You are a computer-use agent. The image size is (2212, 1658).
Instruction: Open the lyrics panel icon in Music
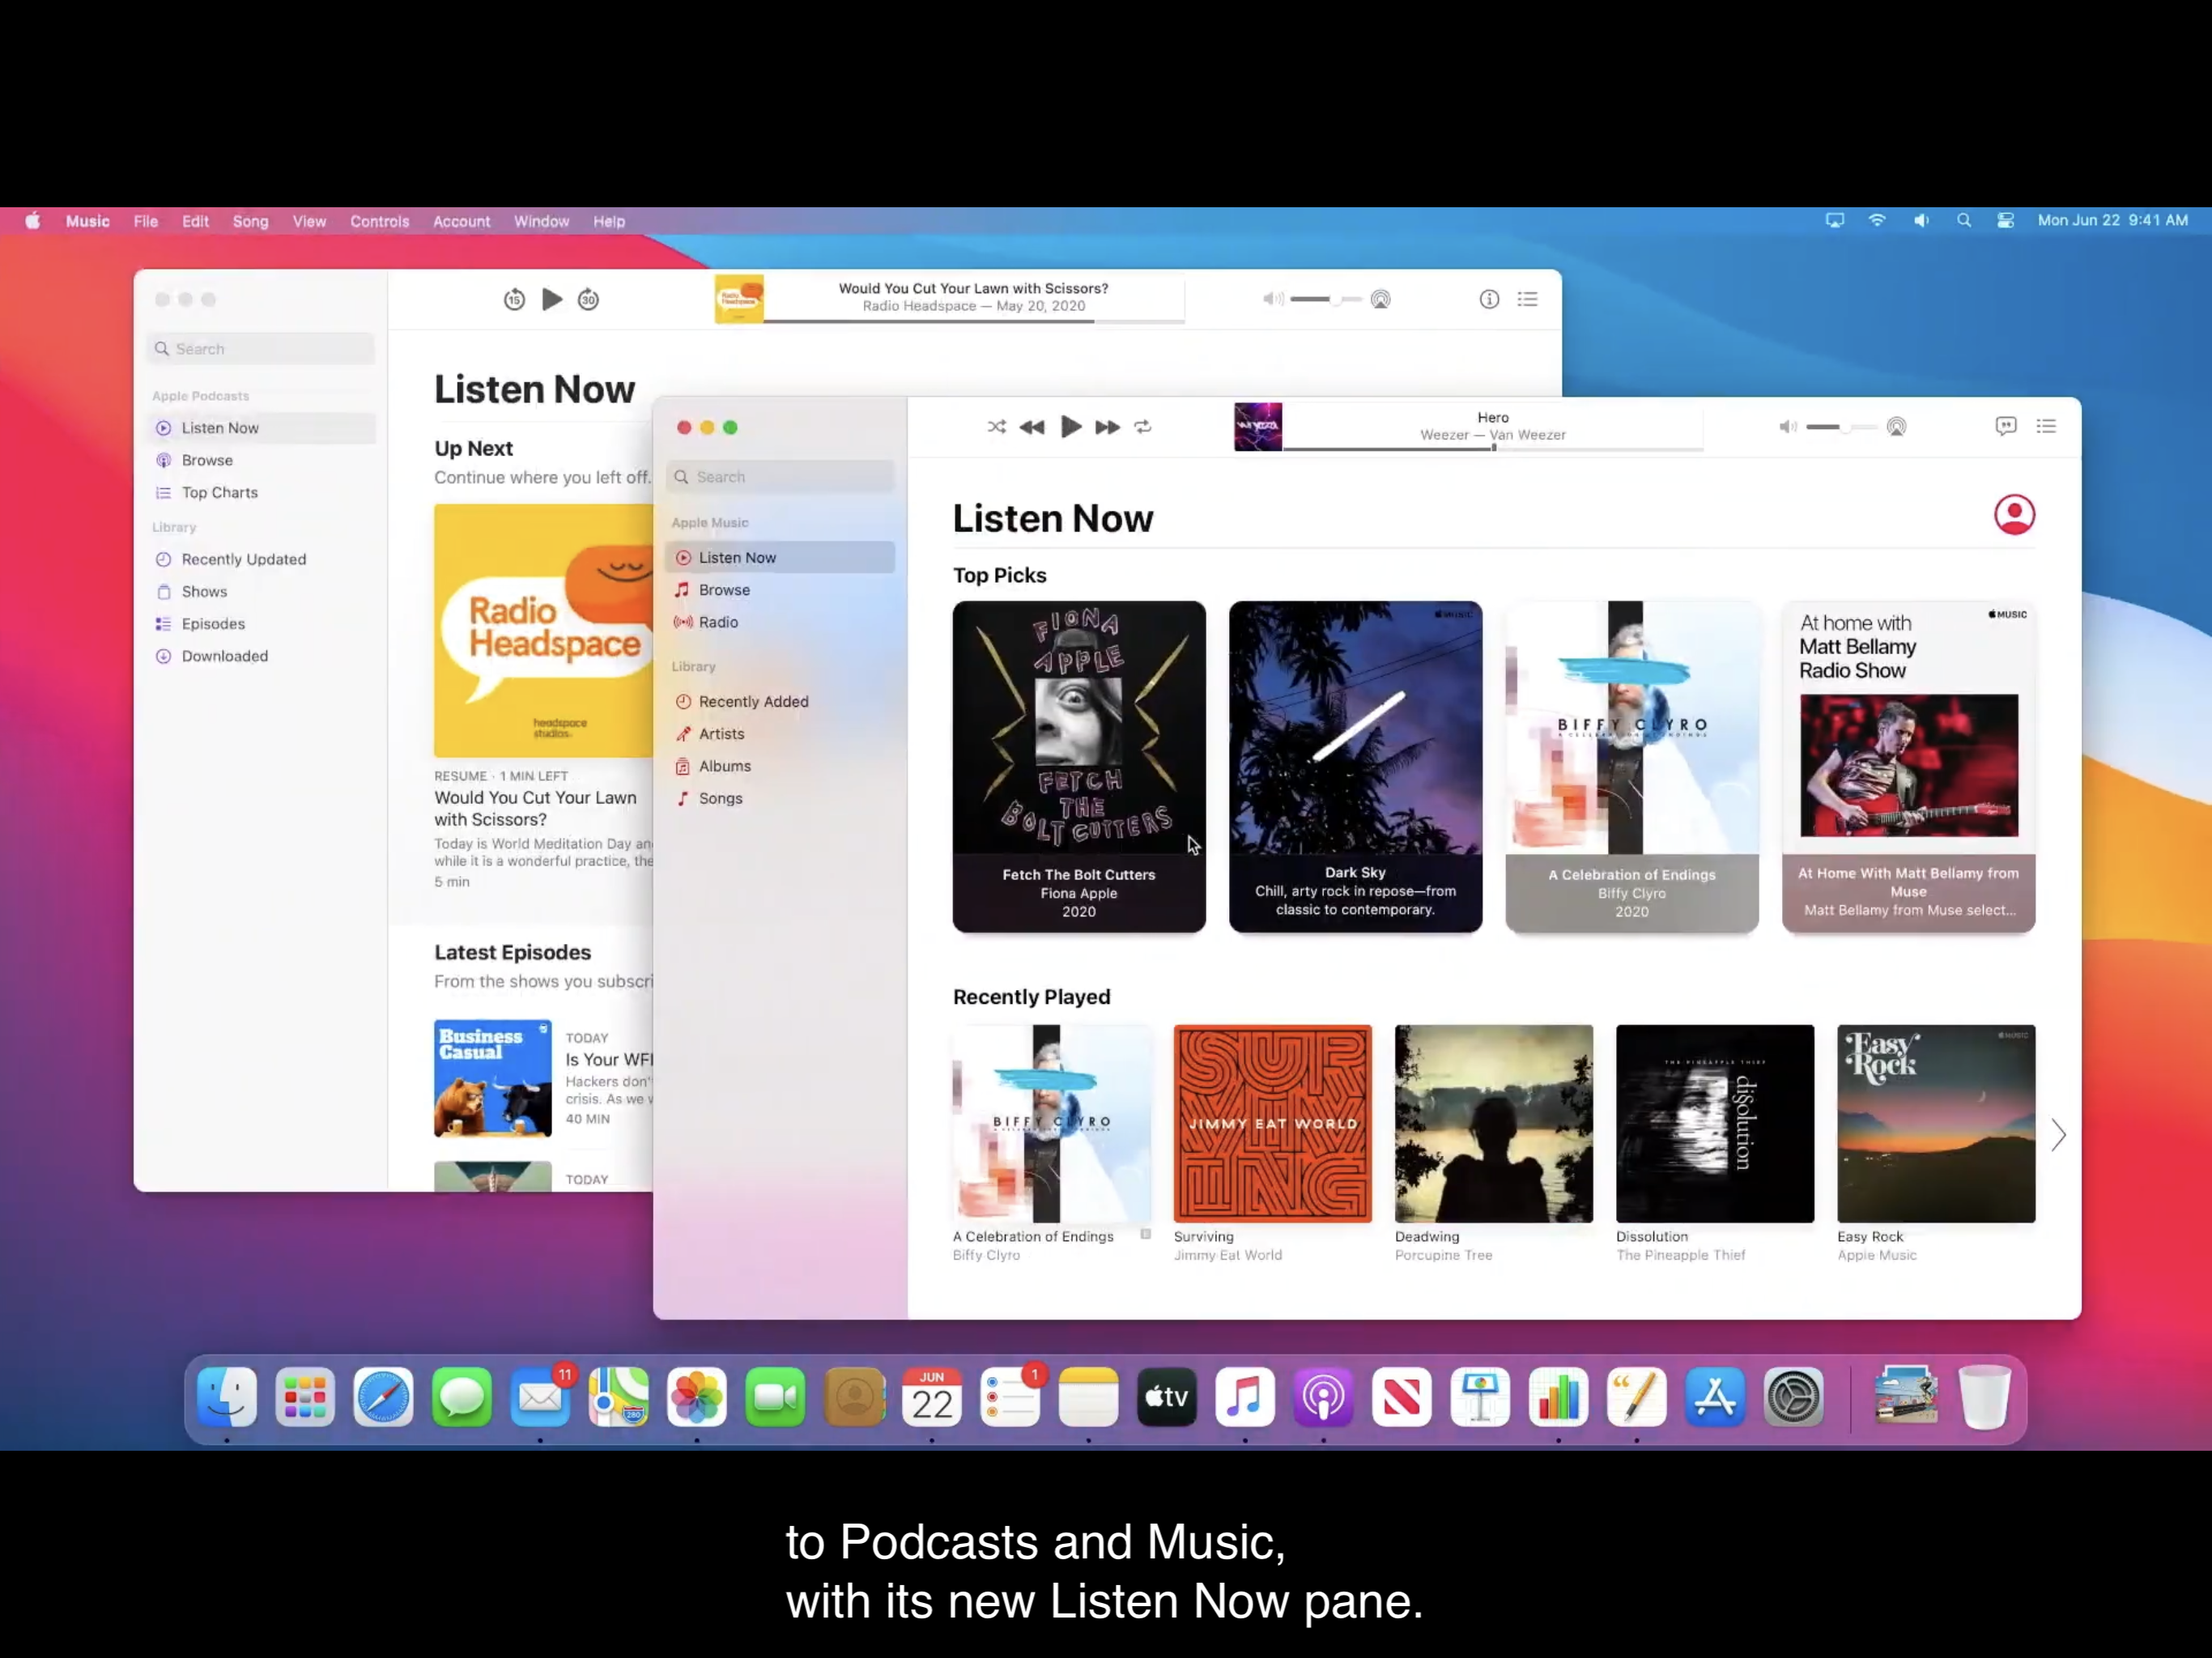(2006, 426)
